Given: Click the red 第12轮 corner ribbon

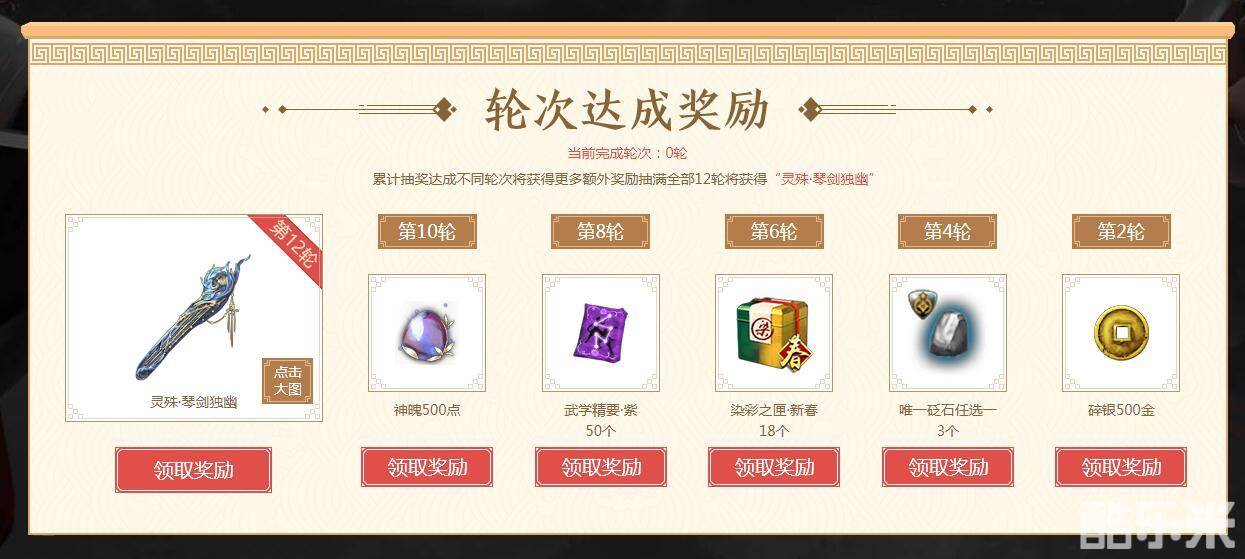Looking at the screenshot, I should click(291, 245).
